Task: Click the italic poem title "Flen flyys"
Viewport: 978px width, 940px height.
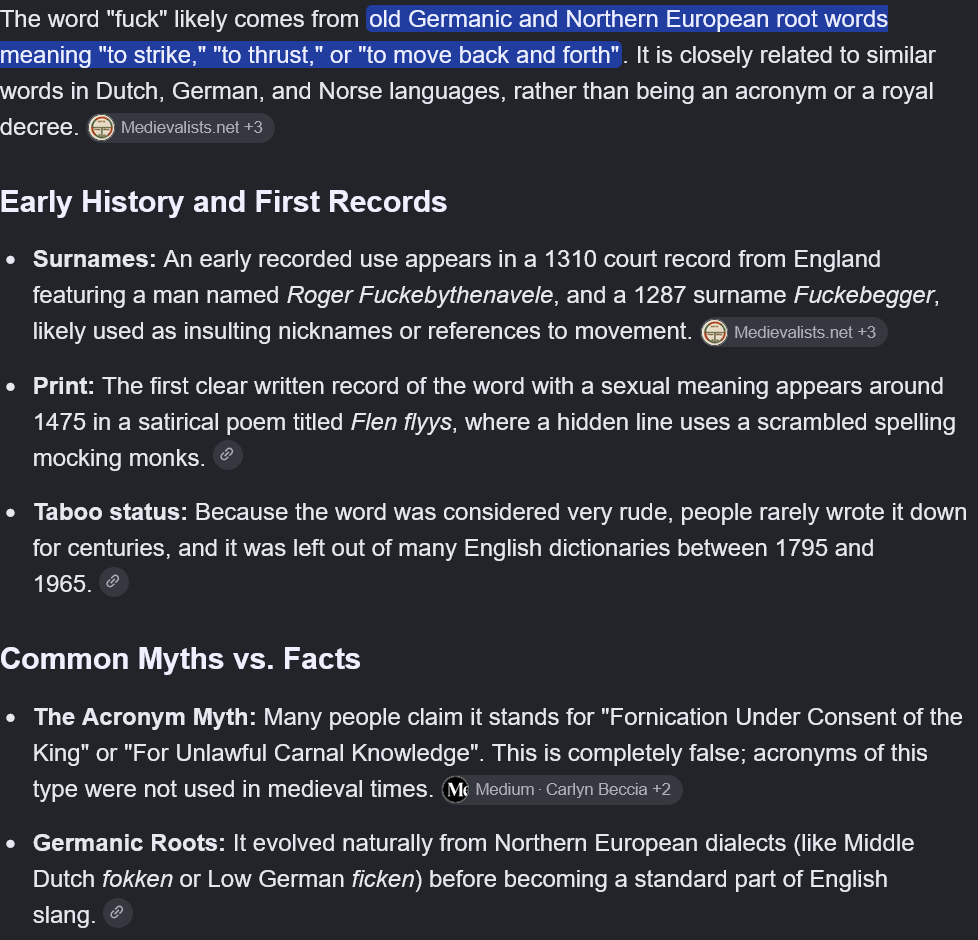Action: click(401, 422)
